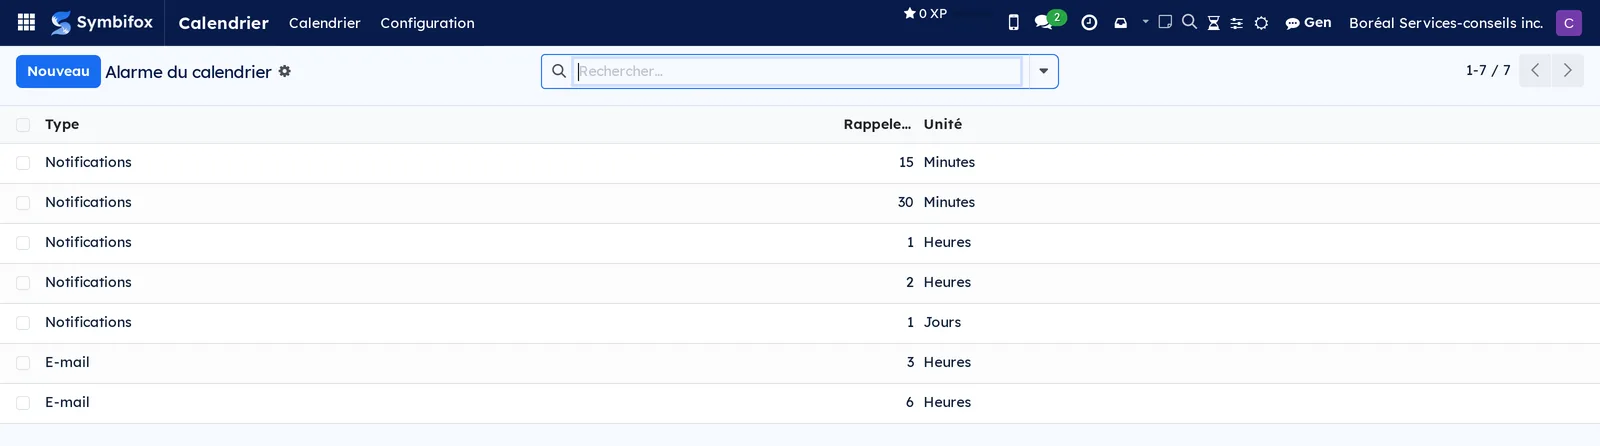Open the user avatar C menu

point(1569,22)
